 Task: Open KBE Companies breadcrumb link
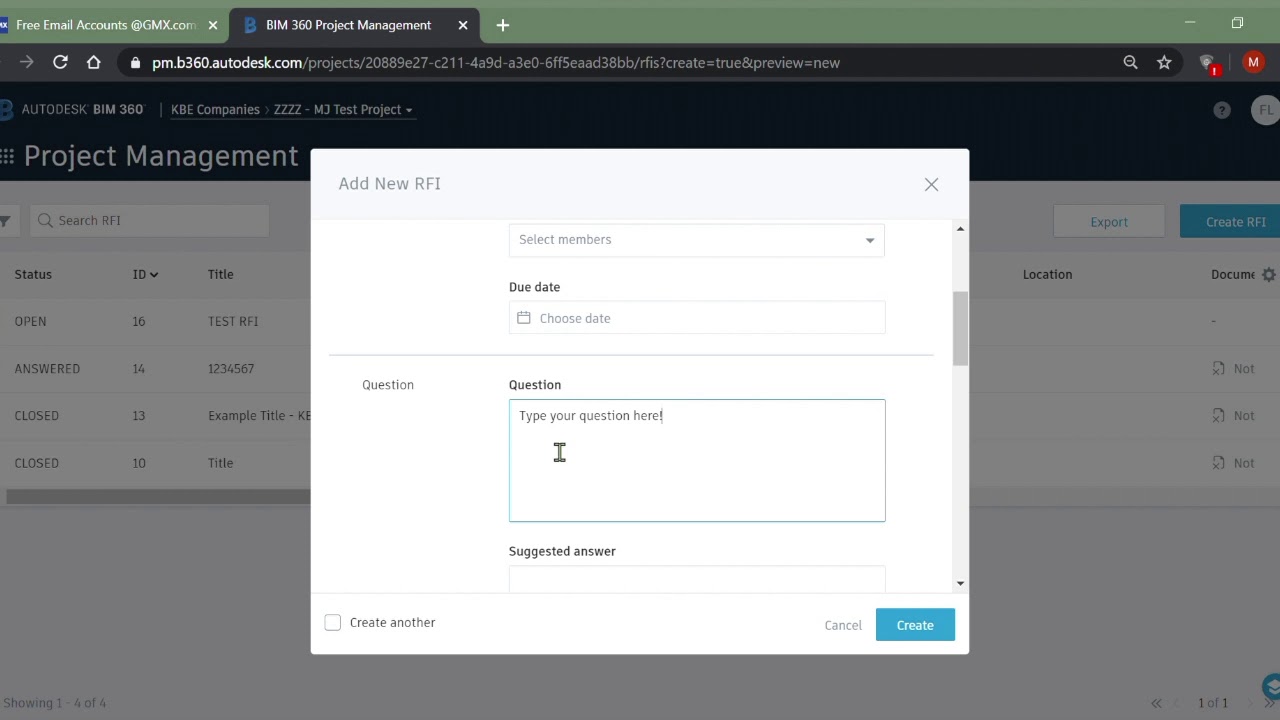click(x=215, y=110)
